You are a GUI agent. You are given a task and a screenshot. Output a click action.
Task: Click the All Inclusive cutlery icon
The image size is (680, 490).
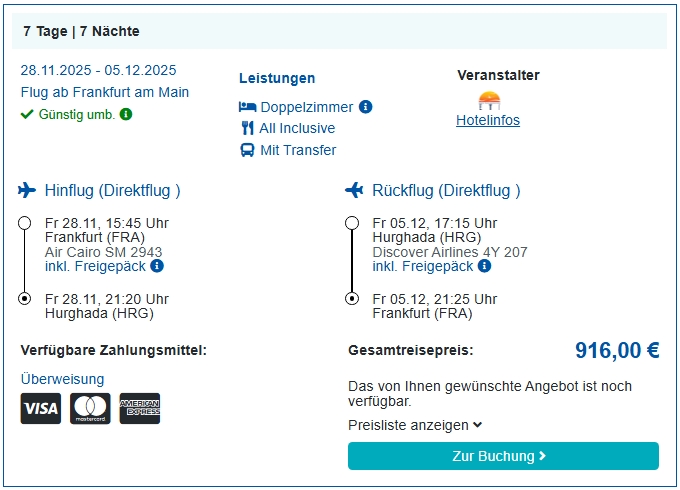click(x=248, y=128)
